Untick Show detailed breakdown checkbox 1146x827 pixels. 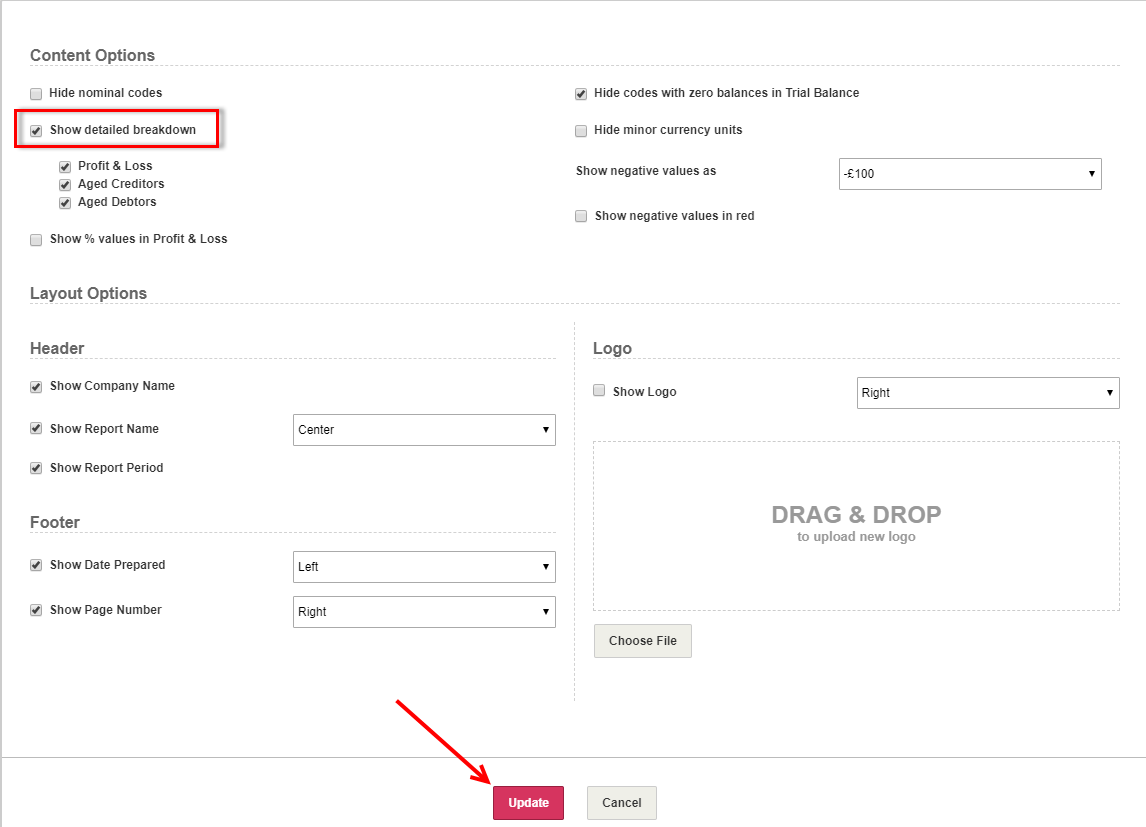36,131
